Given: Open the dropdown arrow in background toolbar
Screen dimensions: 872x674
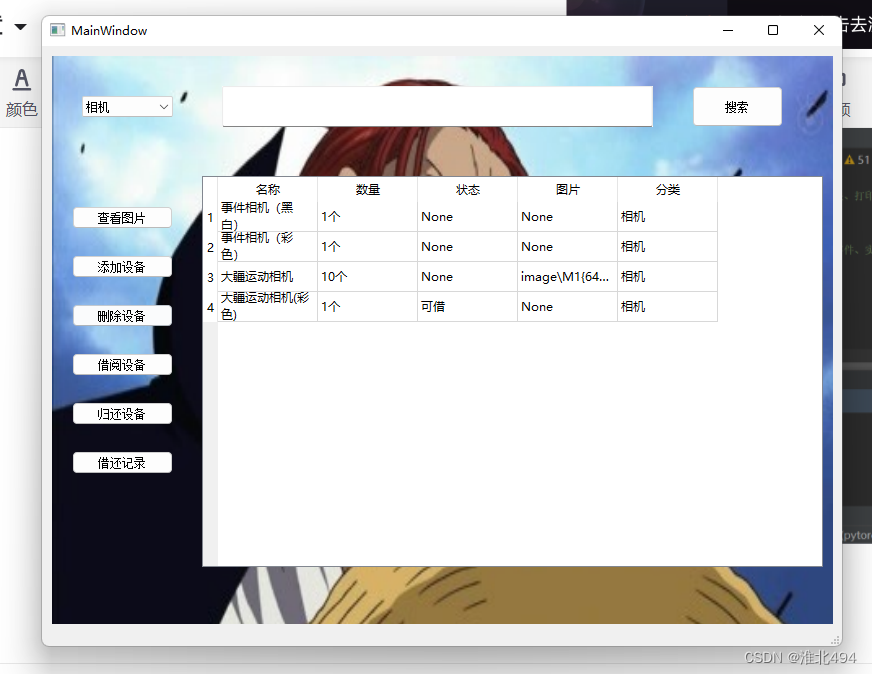Looking at the screenshot, I should tap(21, 27).
